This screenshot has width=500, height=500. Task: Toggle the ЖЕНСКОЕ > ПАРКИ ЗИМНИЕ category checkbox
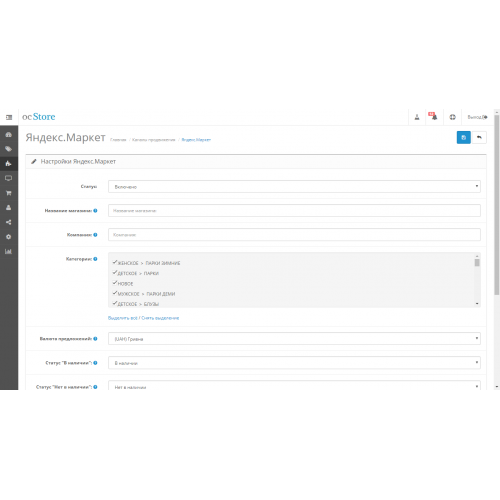115,262
